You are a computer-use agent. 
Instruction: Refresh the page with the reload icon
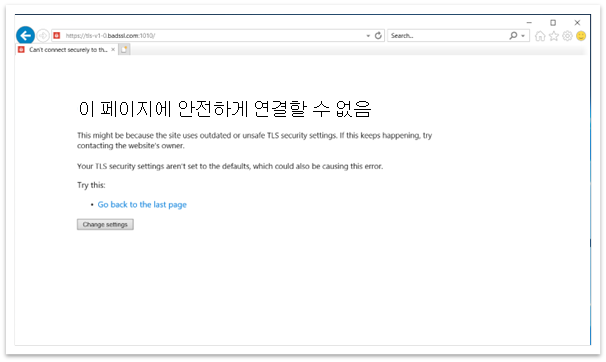[378, 36]
